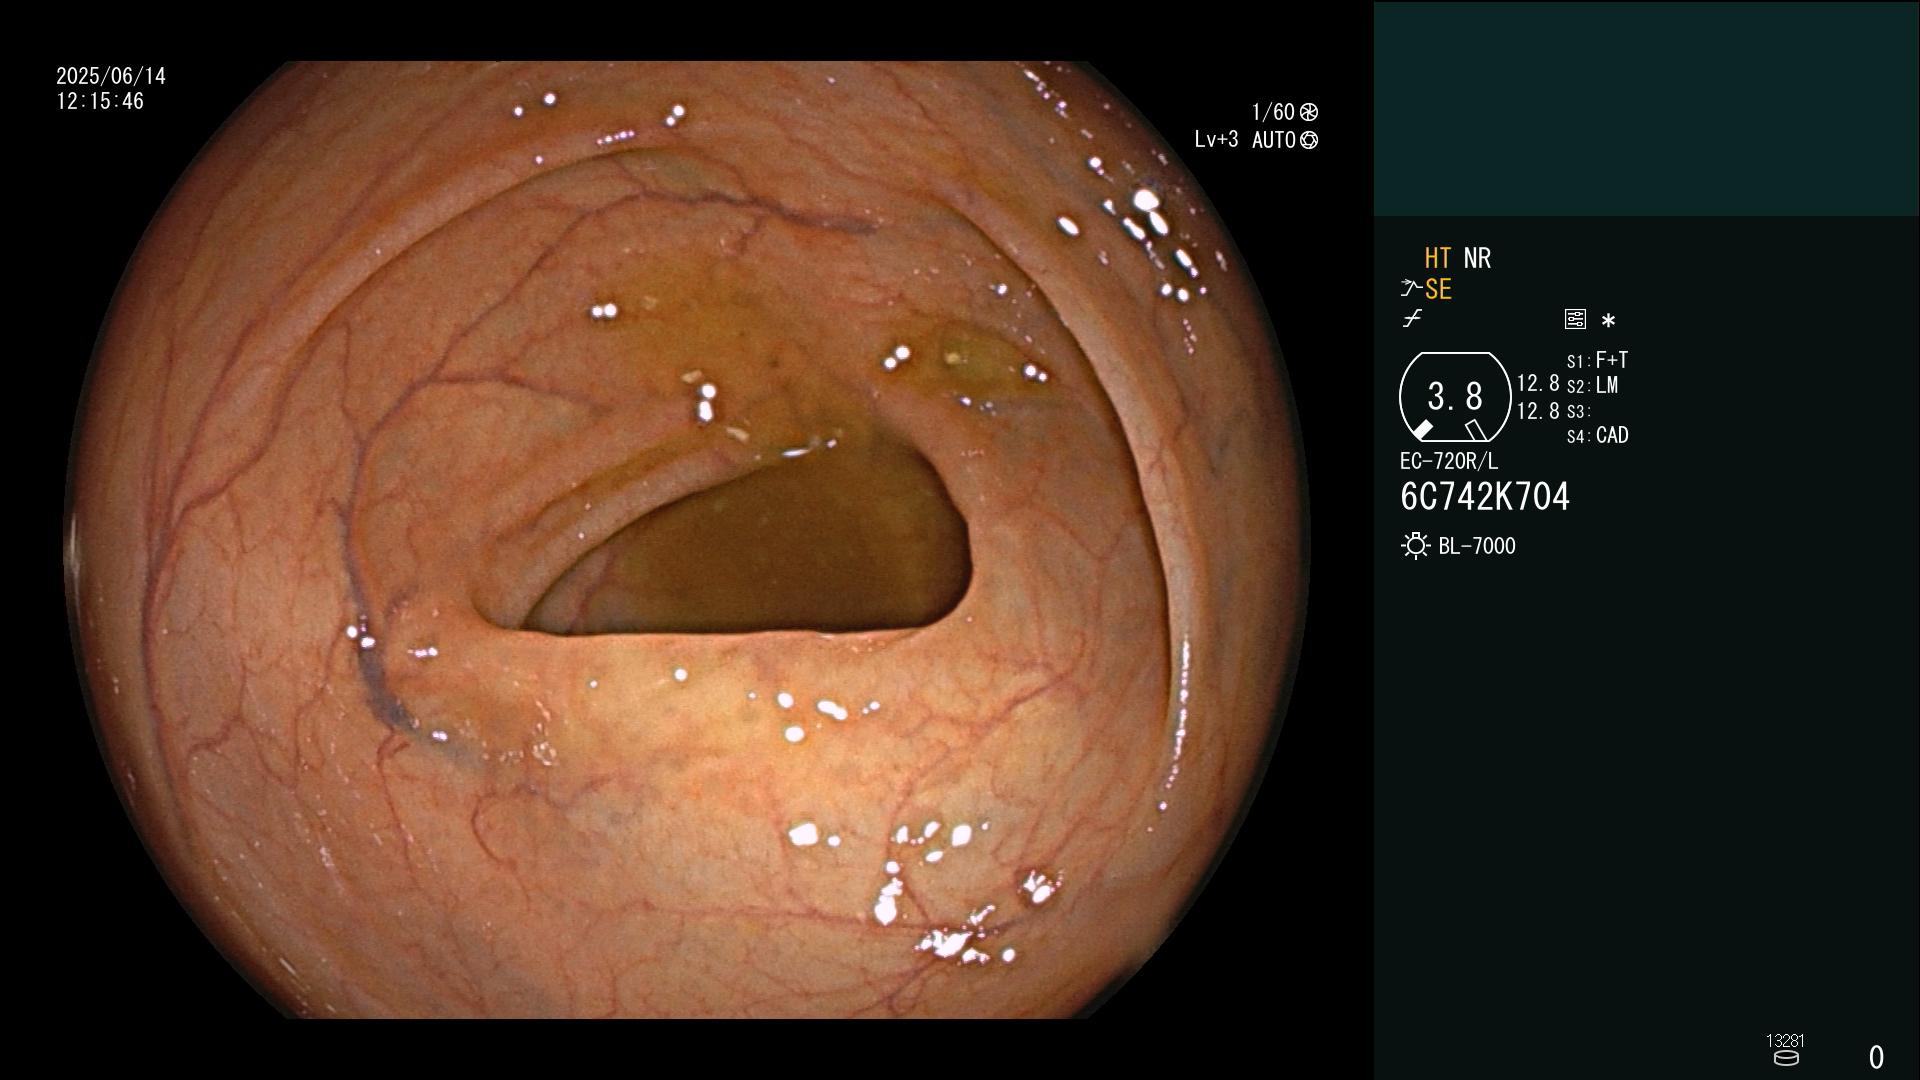Click the Lv+3 brightness level
The height and width of the screenshot is (1080, 1920).
pyautogui.click(x=1216, y=140)
